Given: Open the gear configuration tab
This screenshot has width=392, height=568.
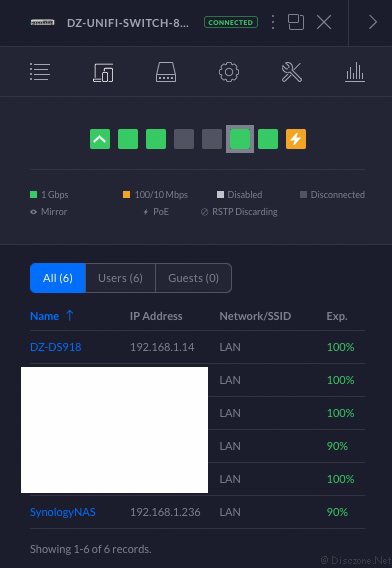Looking at the screenshot, I should coord(229,72).
